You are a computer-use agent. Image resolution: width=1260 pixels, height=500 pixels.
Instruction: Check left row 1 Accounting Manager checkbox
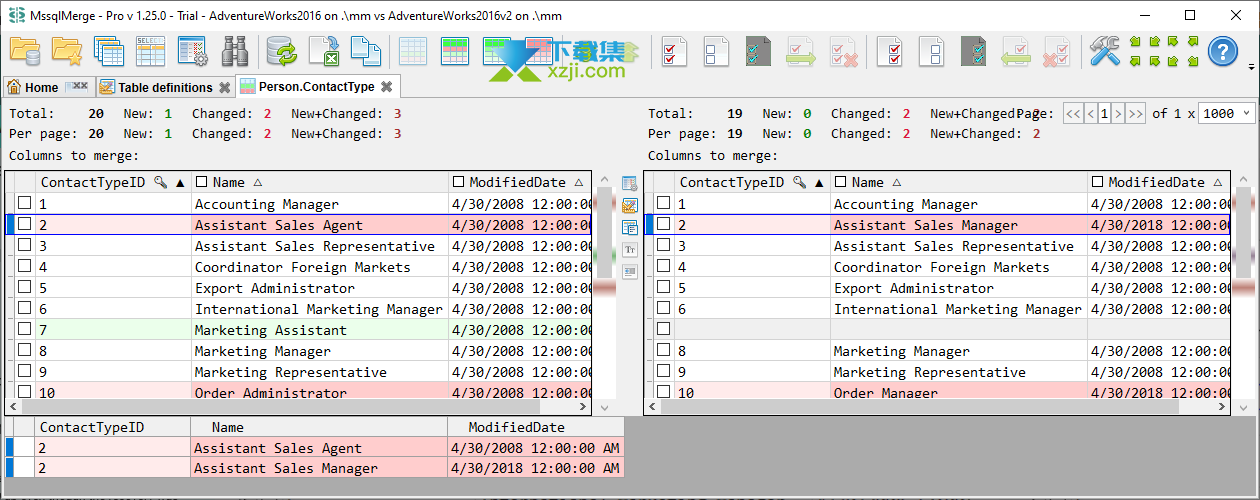point(24,204)
